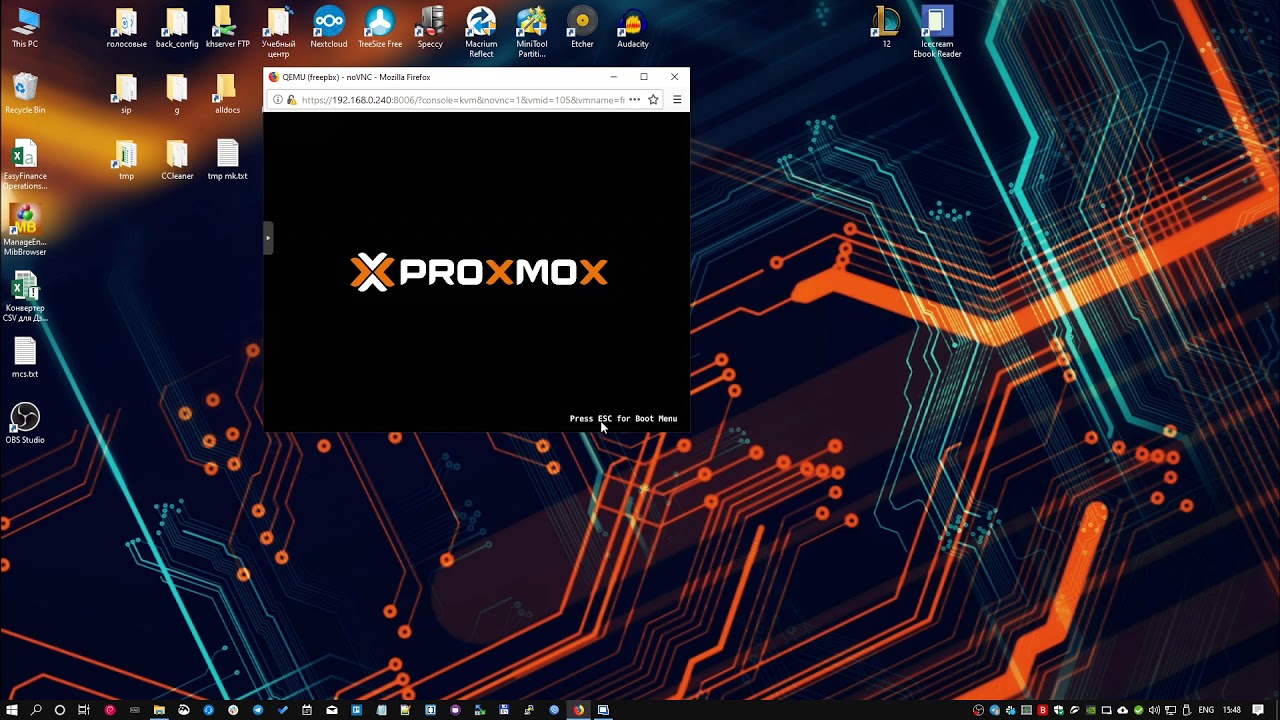Open Windows Security shield tray icon
Screen dimensions: 1280x720
1059,710
